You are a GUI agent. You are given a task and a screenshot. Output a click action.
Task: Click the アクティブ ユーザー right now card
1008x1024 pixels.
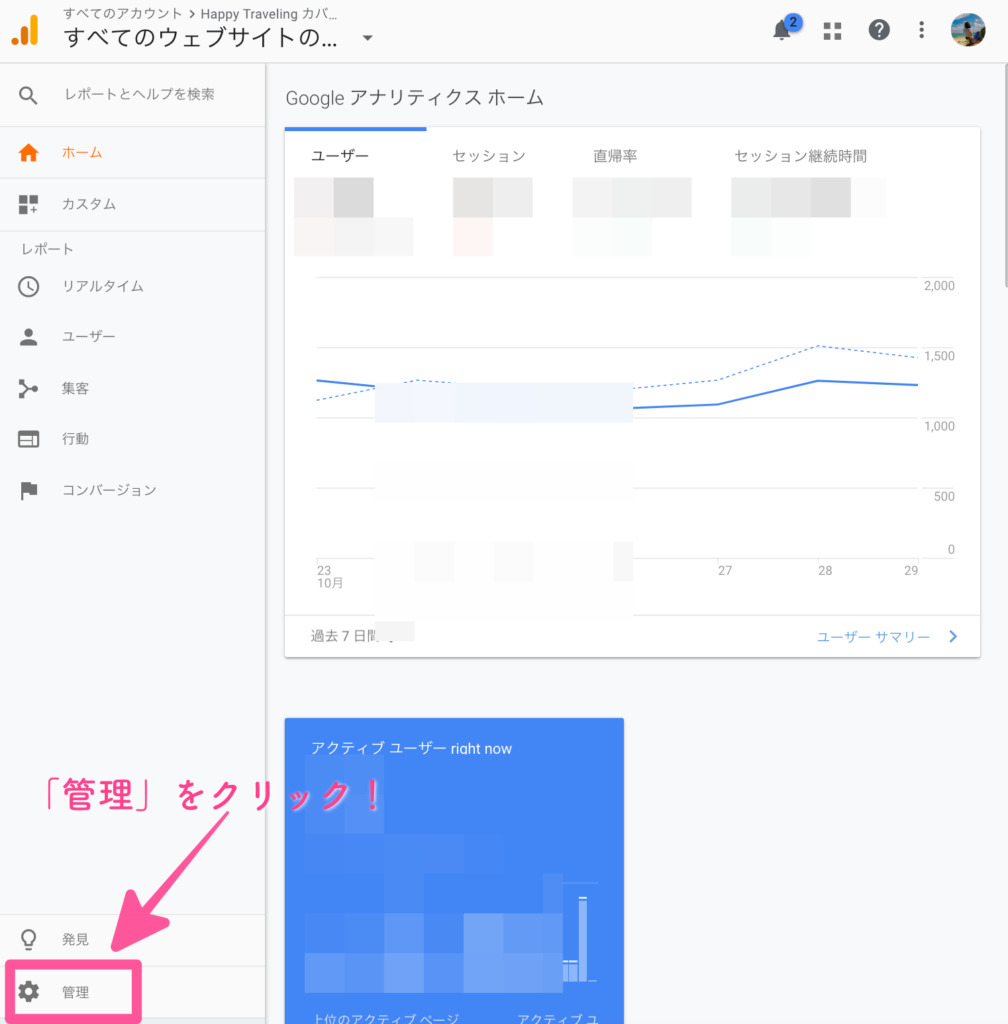[454, 871]
